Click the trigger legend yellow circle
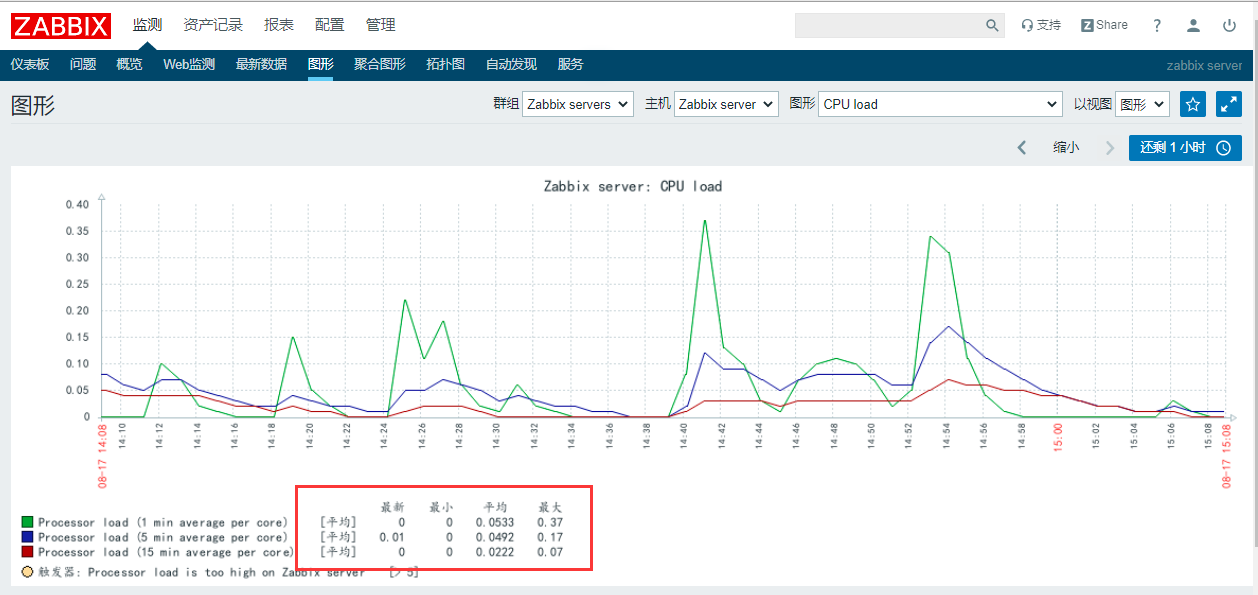1258x595 pixels. (x=28, y=572)
